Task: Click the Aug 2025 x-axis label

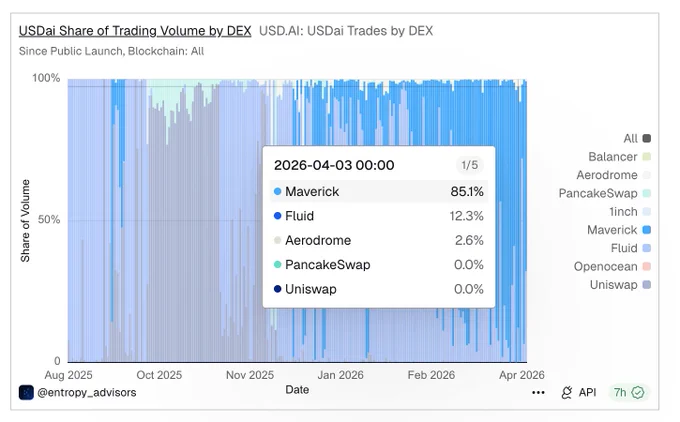Action: (x=69, y=375)
